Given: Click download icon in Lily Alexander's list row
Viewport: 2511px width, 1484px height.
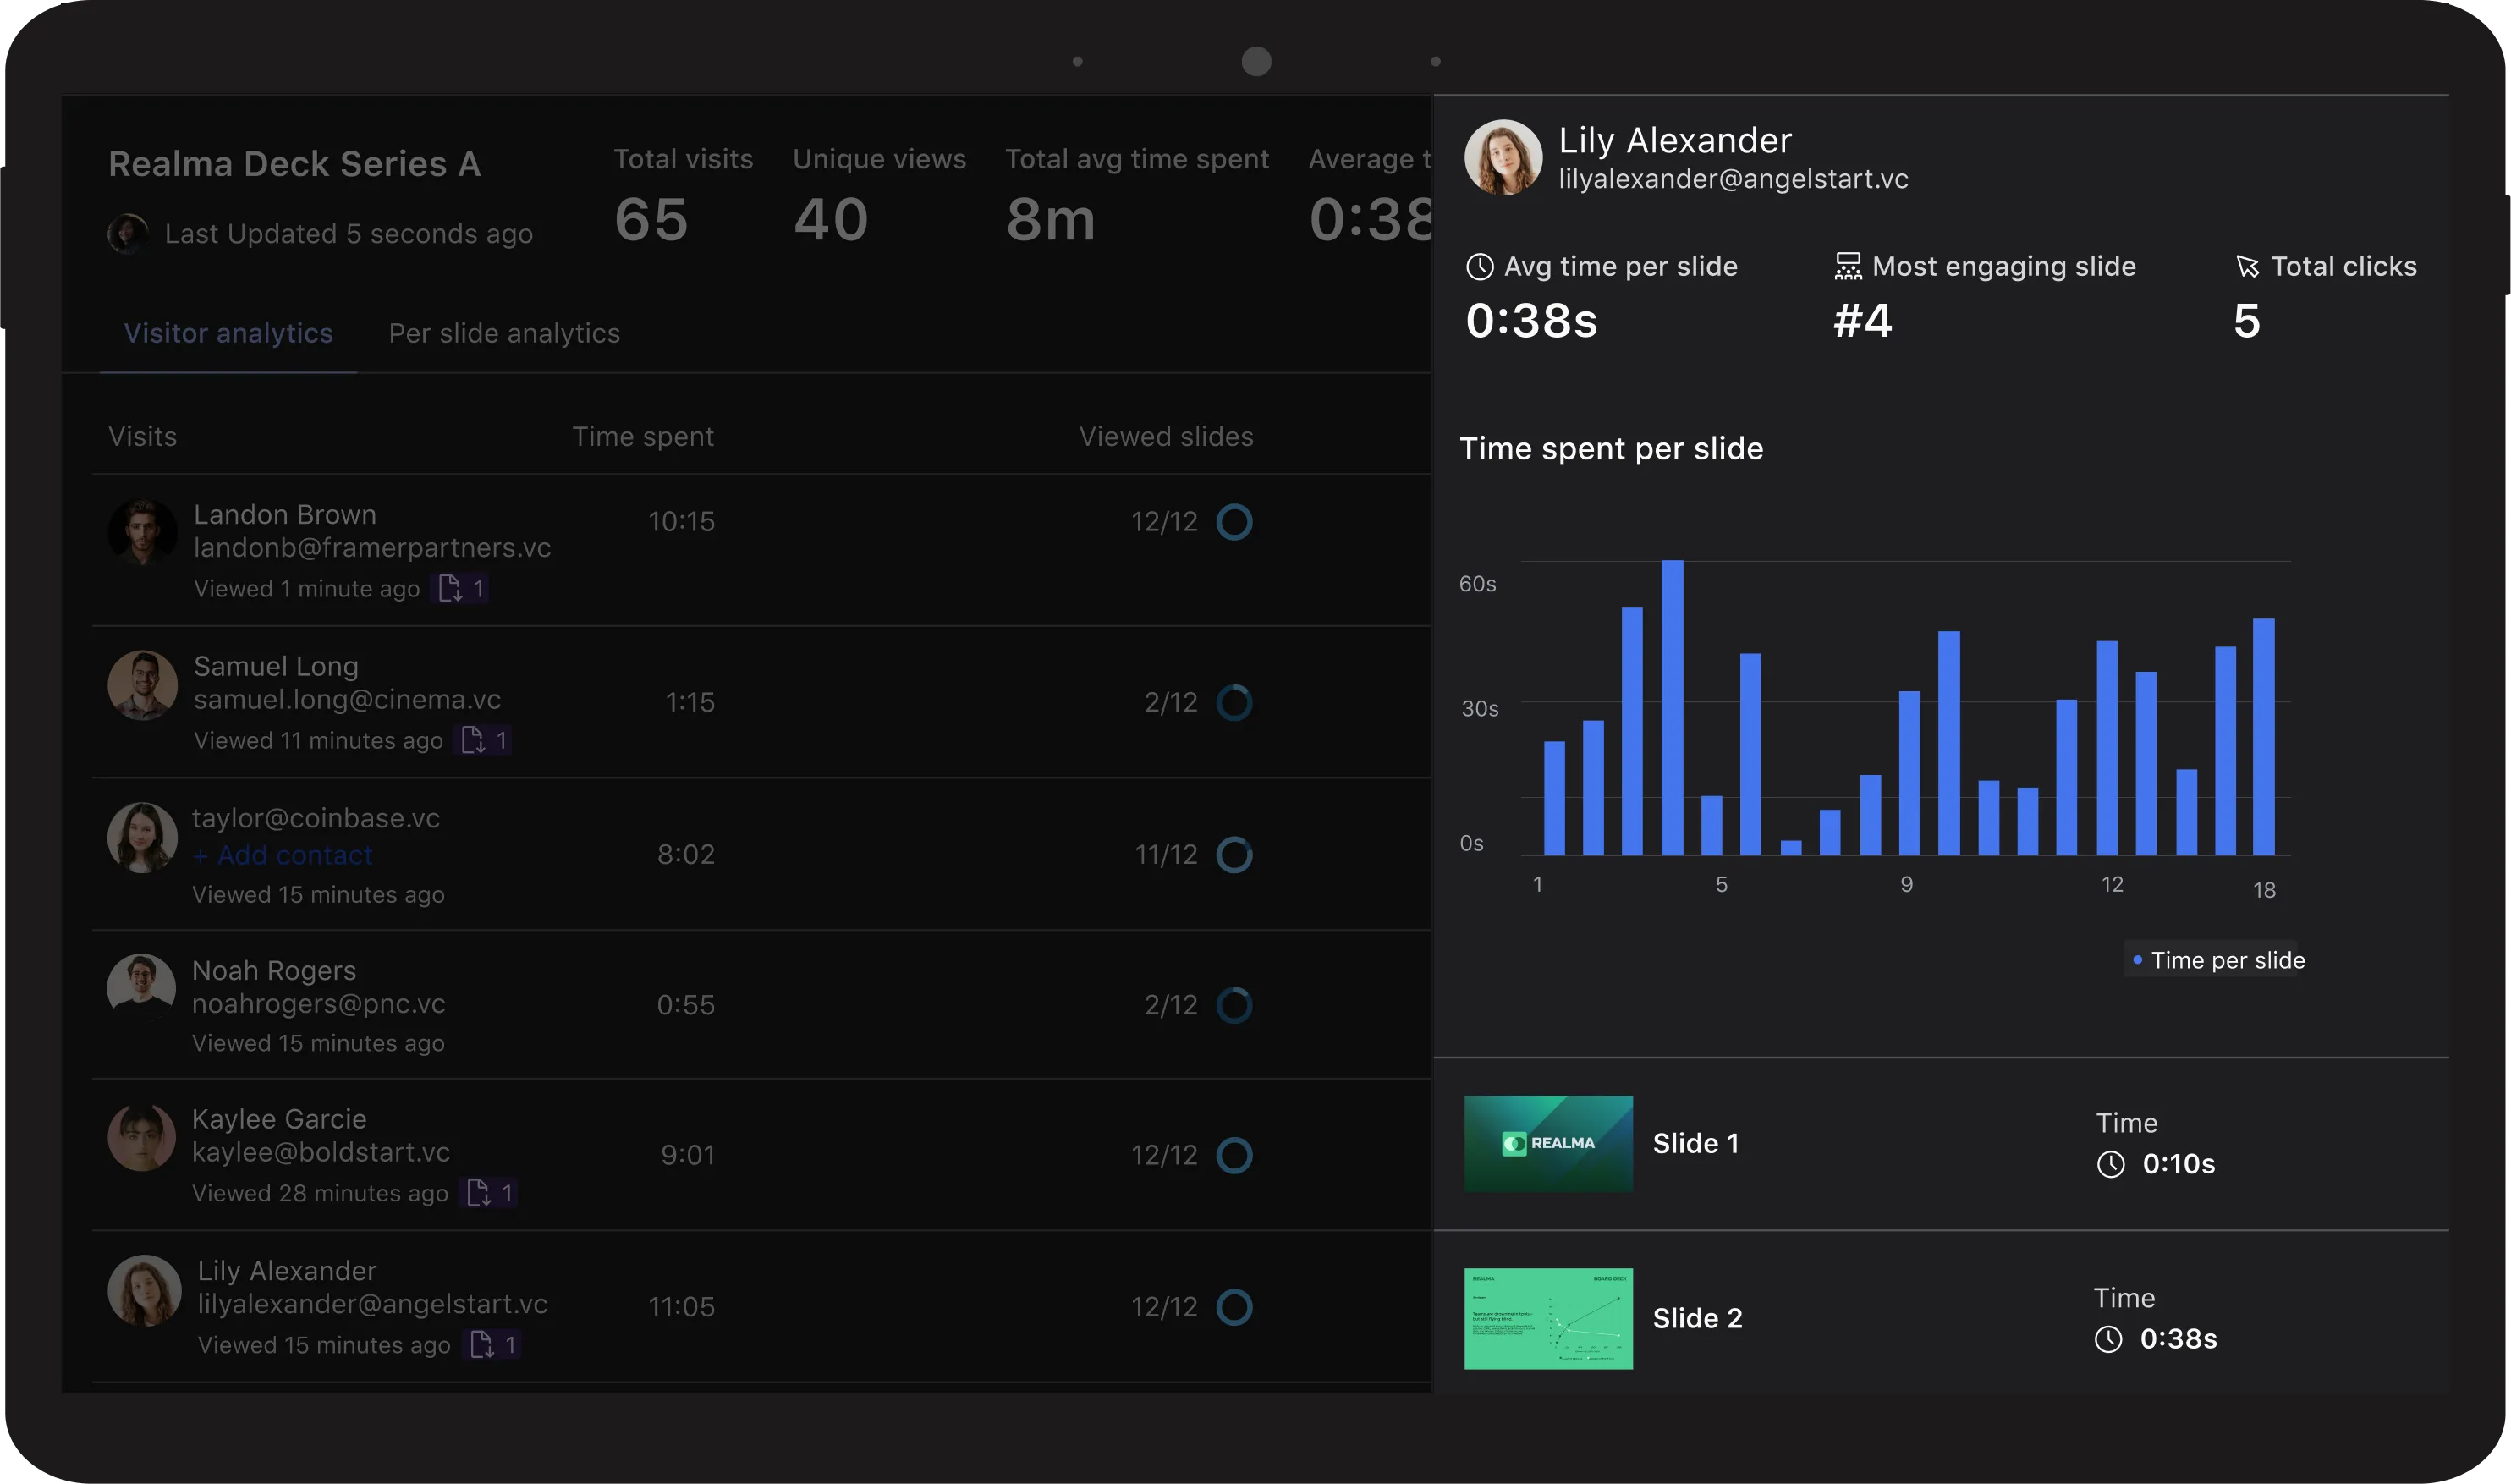Looking at the screenshot, I should [482, 1344].
